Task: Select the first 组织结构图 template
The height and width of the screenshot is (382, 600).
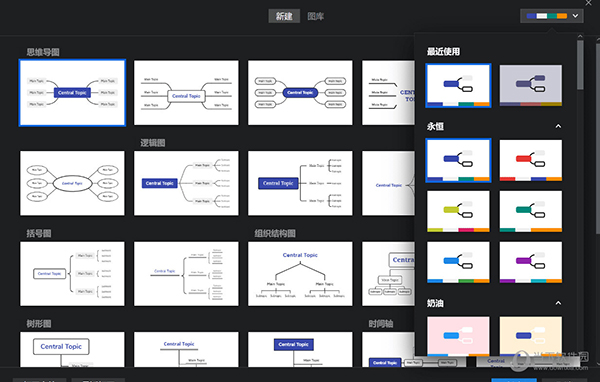Action: click(300, 274)
